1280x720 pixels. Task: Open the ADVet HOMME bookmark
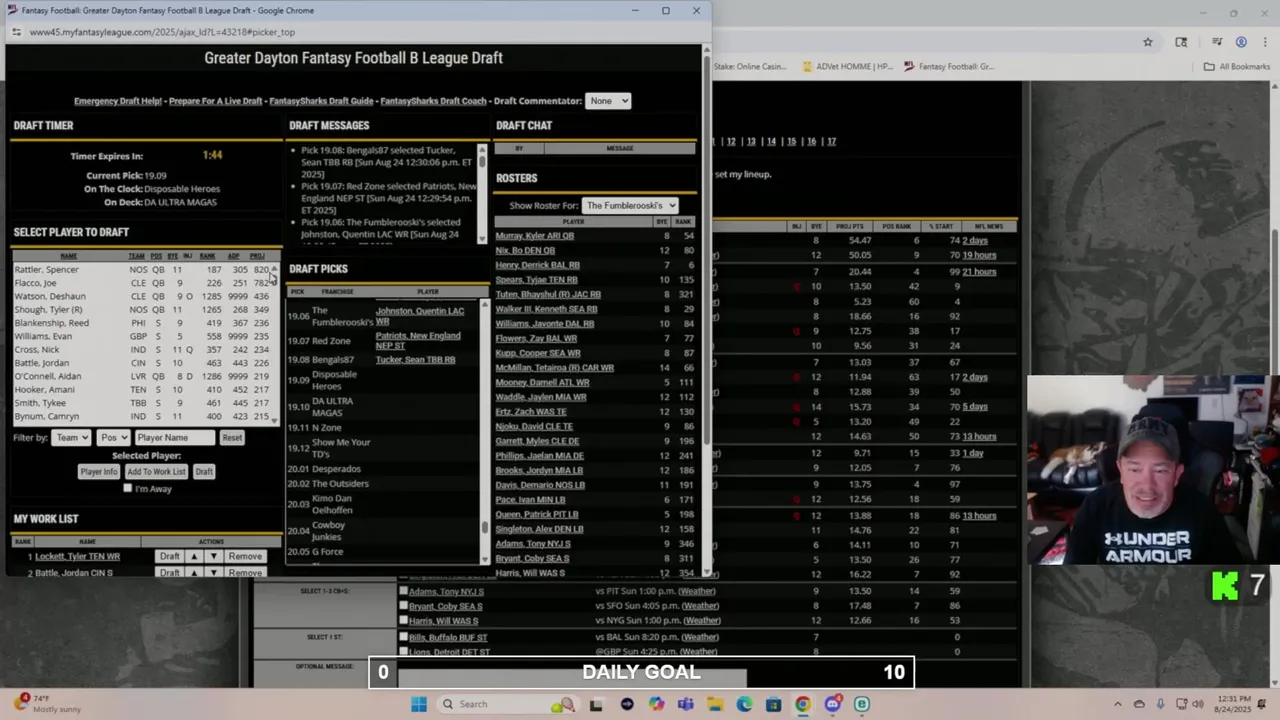coord(847,67)
